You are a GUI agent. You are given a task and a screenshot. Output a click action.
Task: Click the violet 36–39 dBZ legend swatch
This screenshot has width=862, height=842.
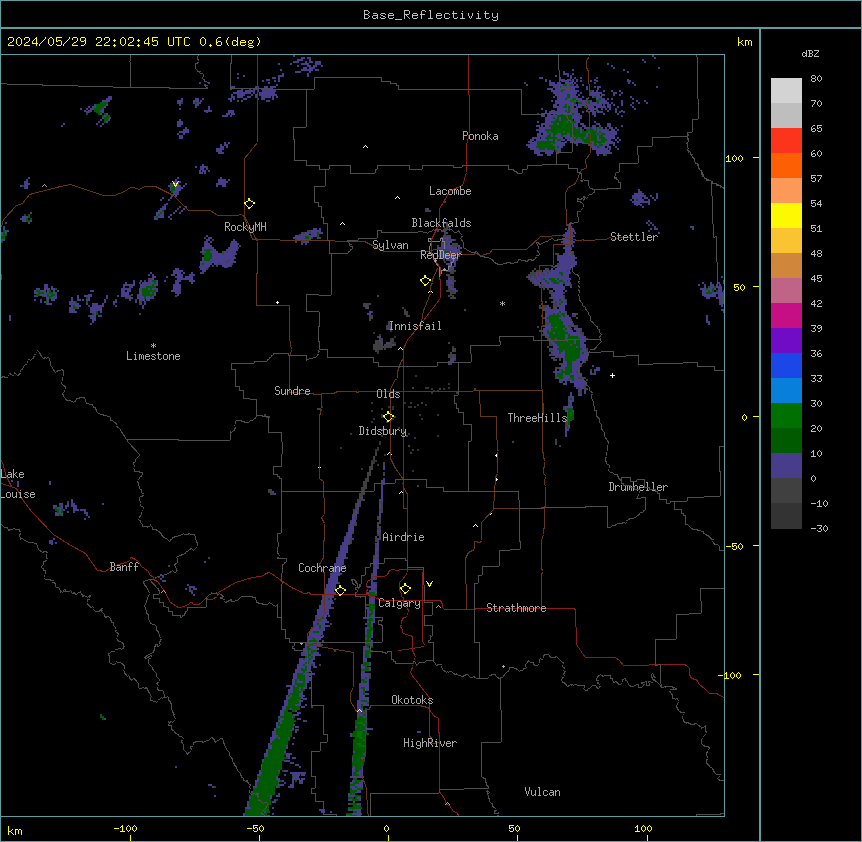coord(786,340)
